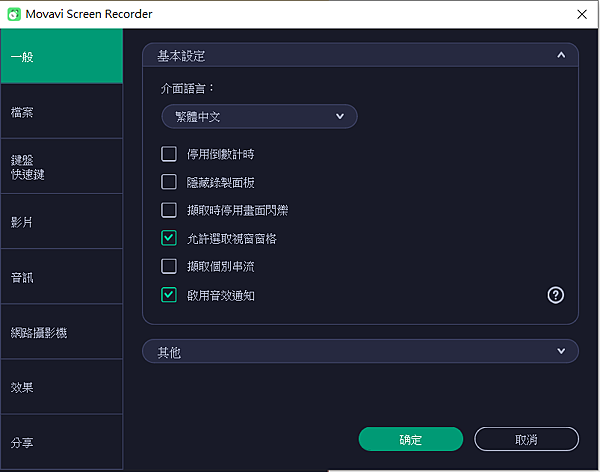Close the settings window
This screenshot has height=472, width=600.
(x=582, y=14)
